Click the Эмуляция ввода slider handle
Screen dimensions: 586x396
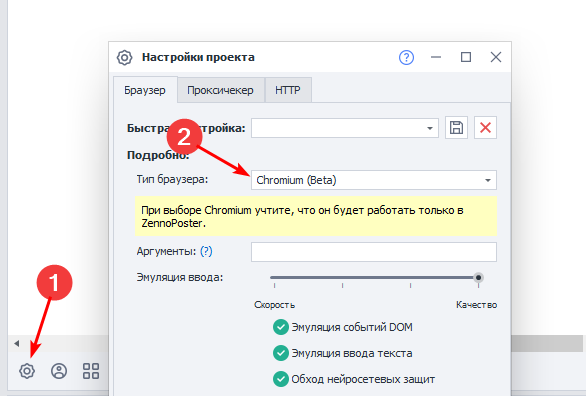point(478,278)
